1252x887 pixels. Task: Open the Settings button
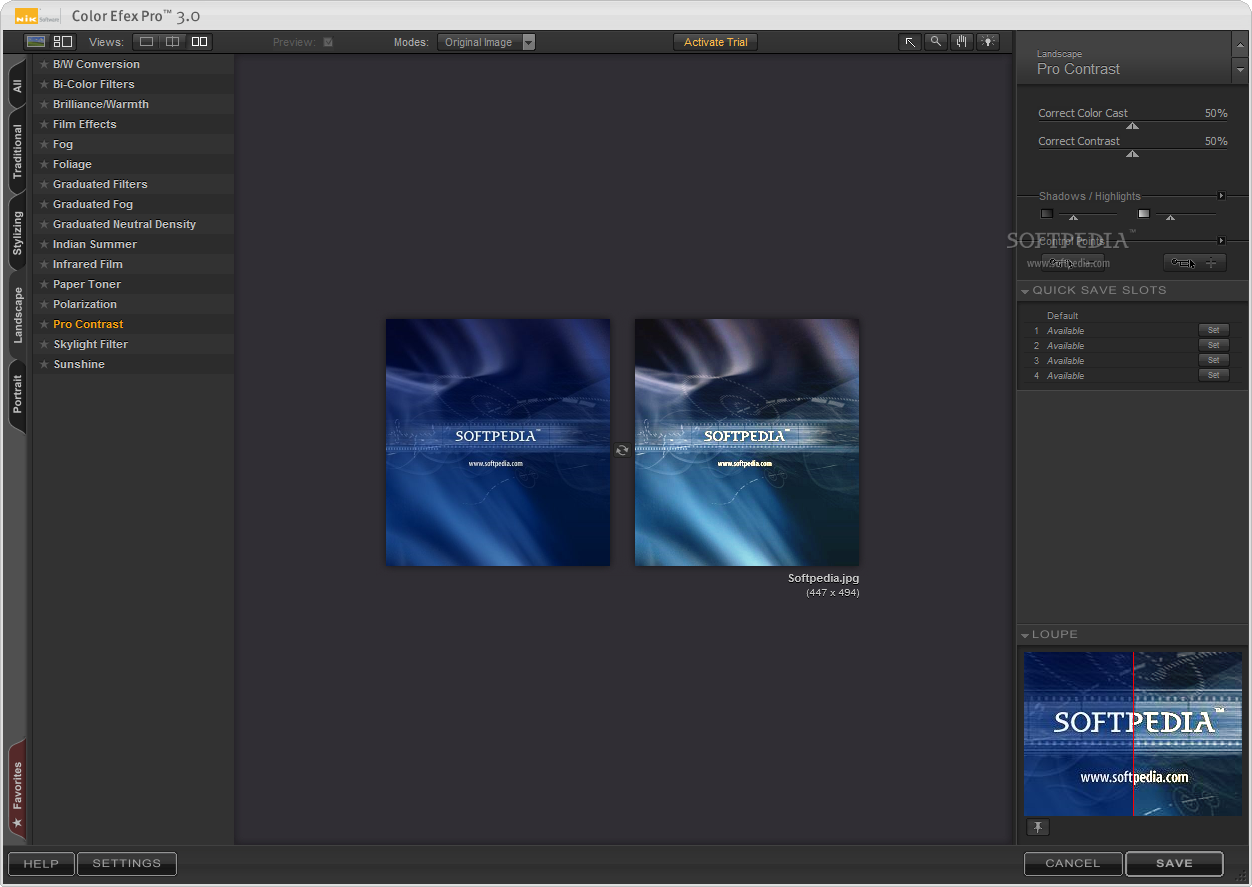(127, 864)
